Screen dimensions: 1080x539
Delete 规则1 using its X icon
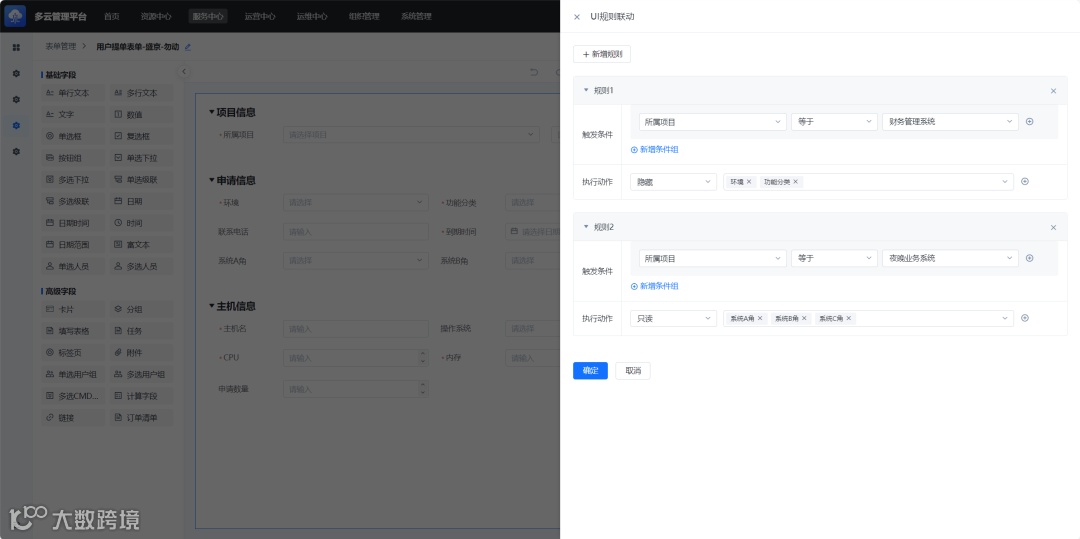coord(1052,91)
